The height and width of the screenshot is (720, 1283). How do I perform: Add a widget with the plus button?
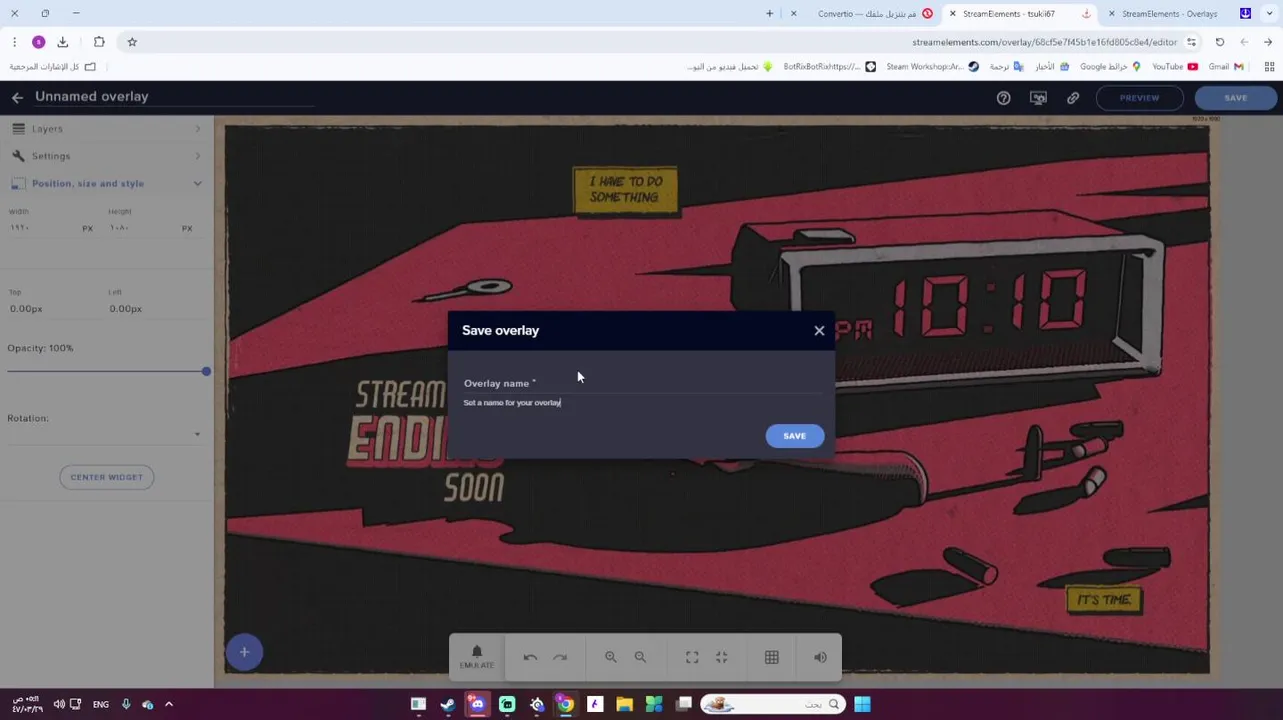point(244,652)
